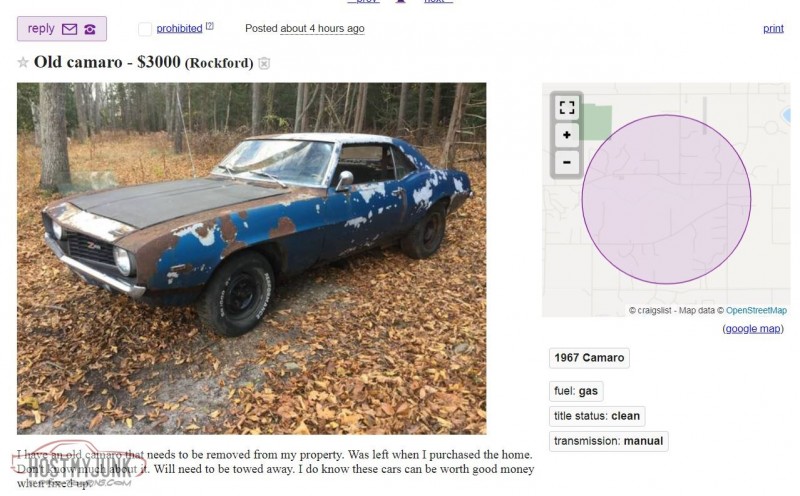Image resolution: width=800 pixels, height=496 pixels.
Task: Click the title status: clean attribute
Action: click(x=597, y=416)
